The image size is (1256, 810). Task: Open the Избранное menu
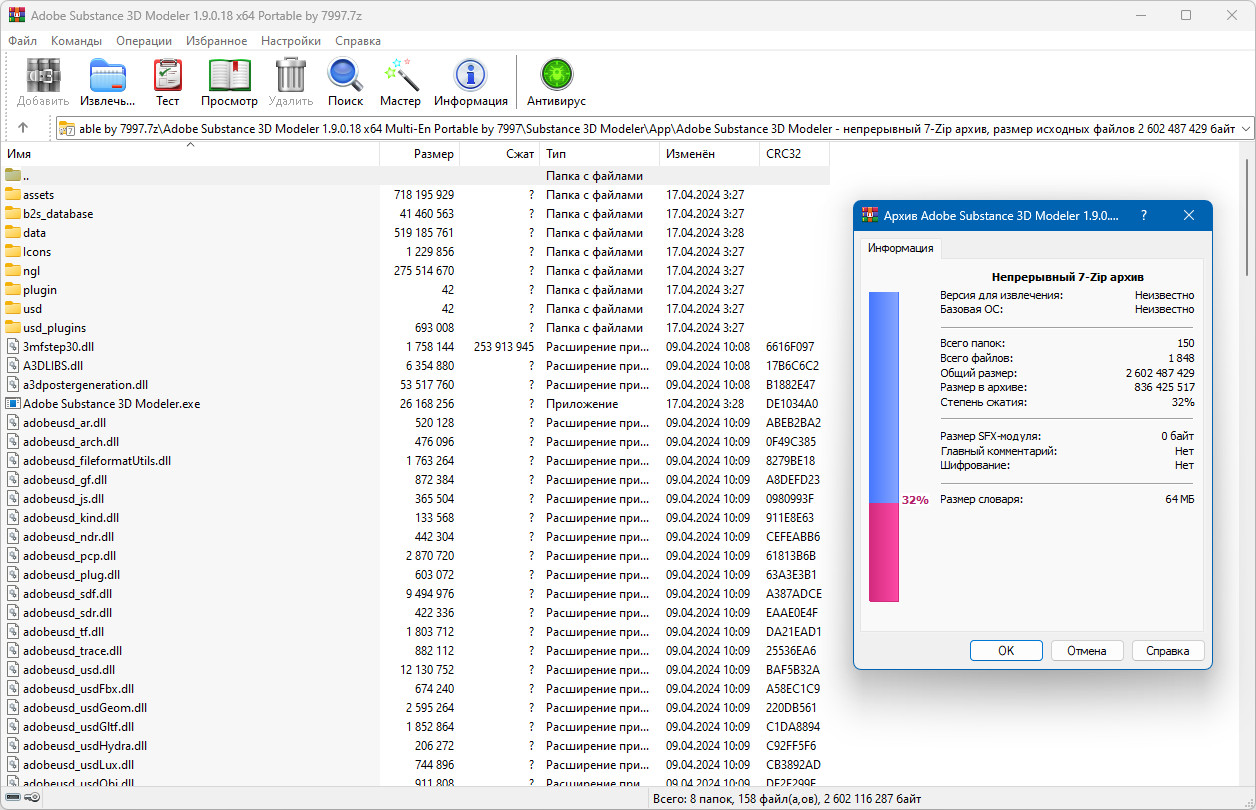(216, 41)
